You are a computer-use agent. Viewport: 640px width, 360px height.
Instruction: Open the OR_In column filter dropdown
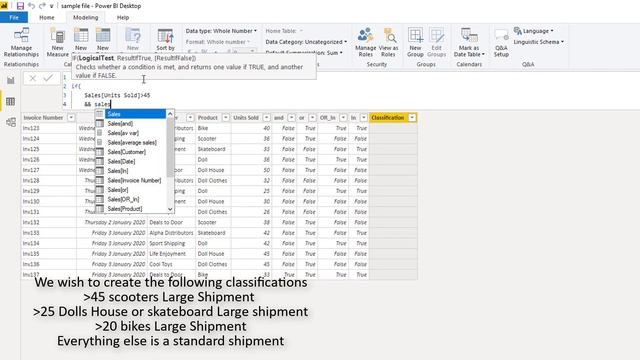(343, 118)
